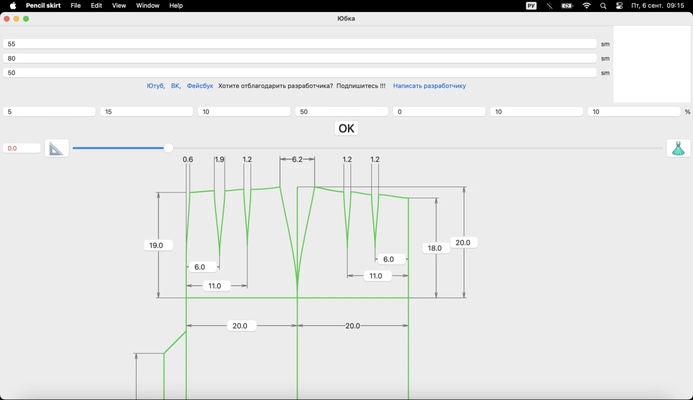Open the Edit menu
The width and height of the screenshot is (693, 400).
point(96,6)
